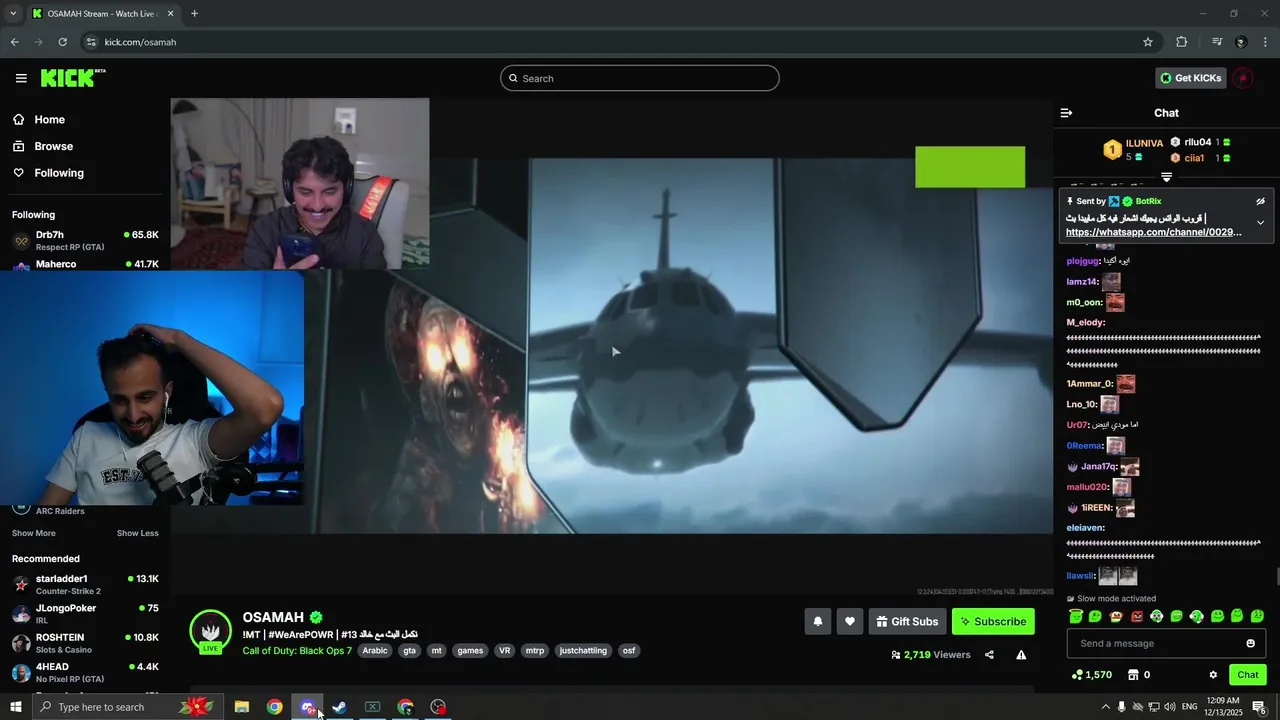1280x720 pixels.
Task: Open chat settings gear
Action: 1213,675
